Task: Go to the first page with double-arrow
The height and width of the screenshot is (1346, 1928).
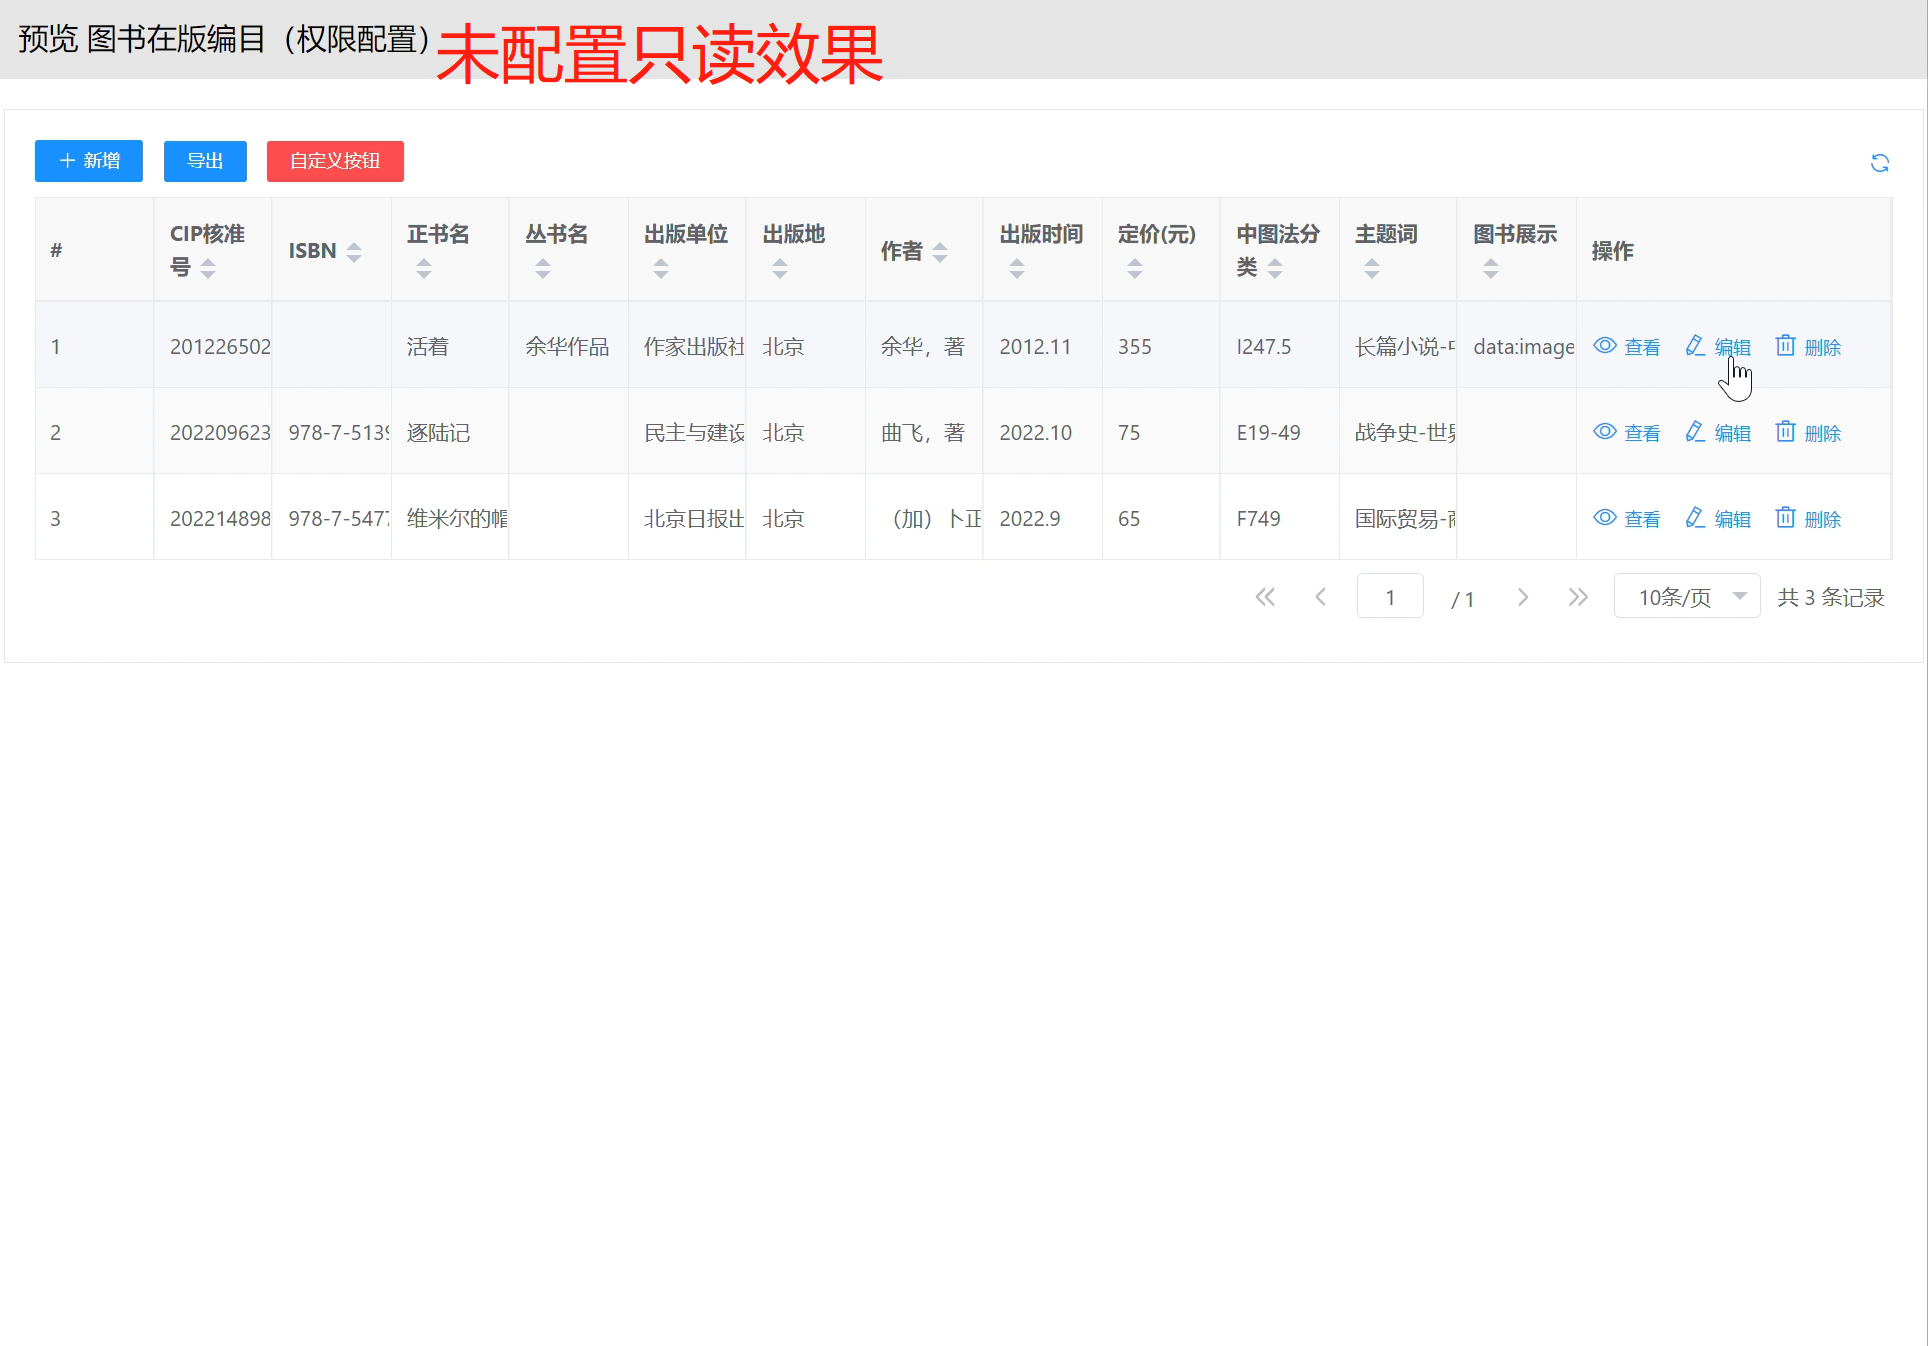Action: pyautogui.click(x=1265, y=597)
